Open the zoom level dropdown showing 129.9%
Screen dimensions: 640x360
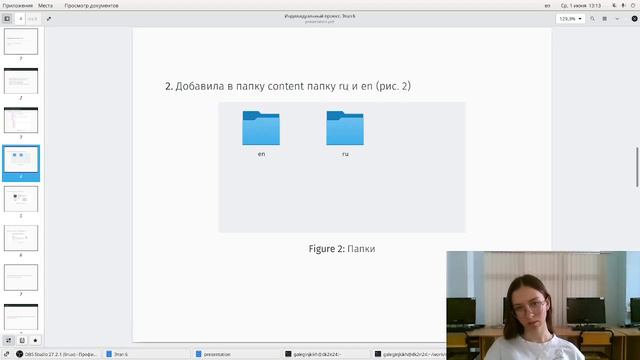pyautogui.click(x=570, y=19)
